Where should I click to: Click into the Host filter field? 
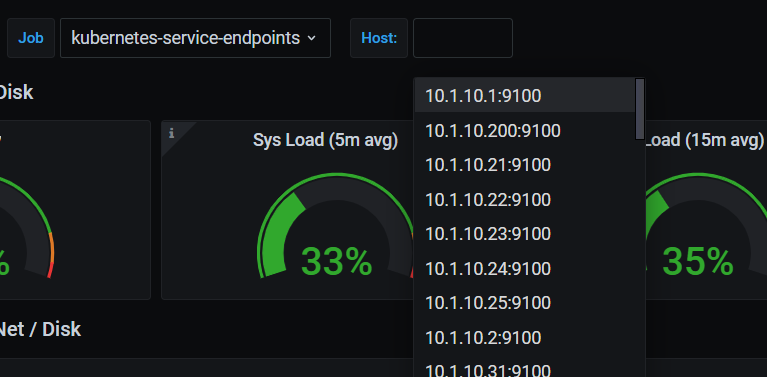[463, 38]
